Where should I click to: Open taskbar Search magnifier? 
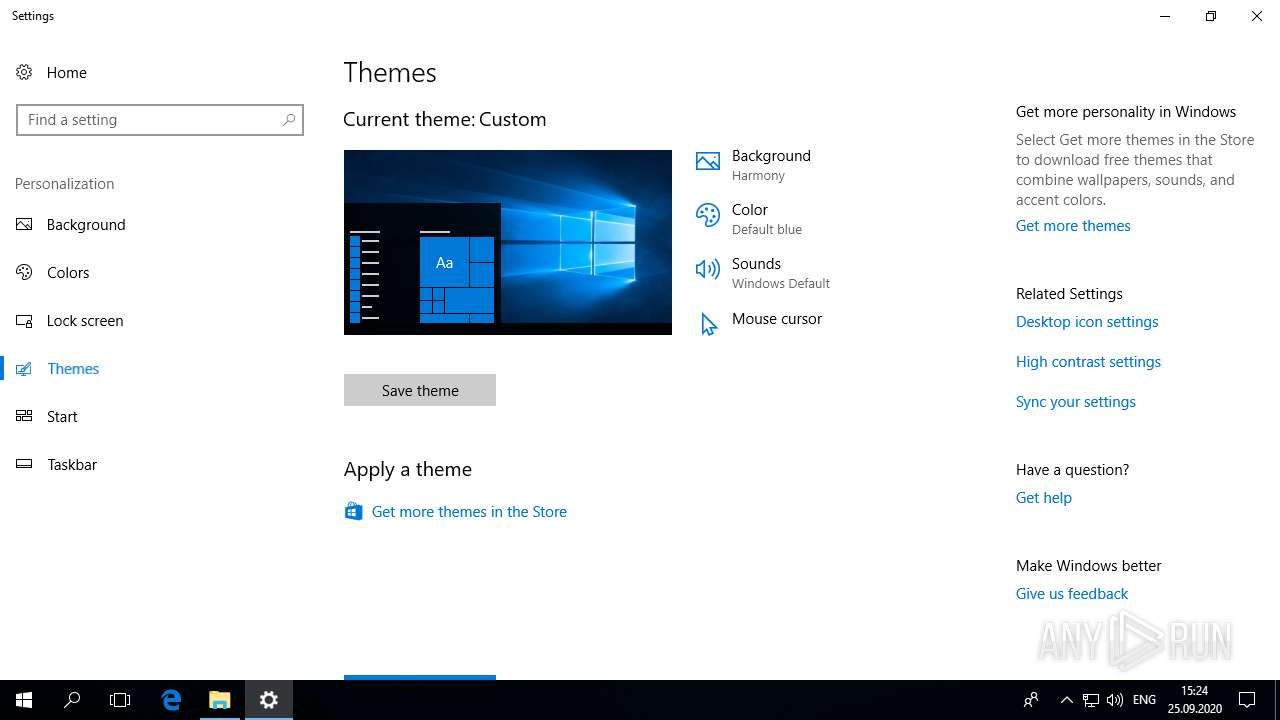click(x=72, y=700)
